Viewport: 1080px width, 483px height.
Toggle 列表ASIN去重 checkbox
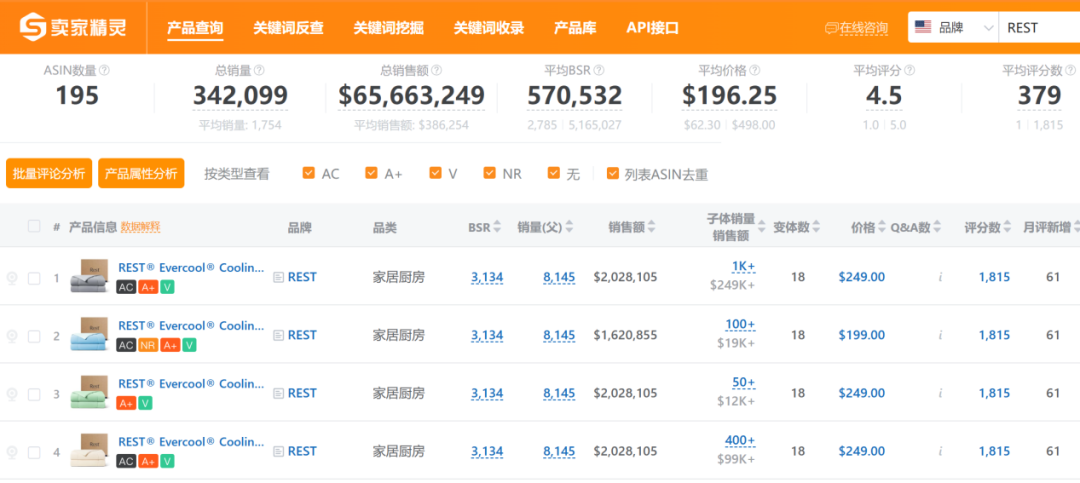[x=612, y=173]
